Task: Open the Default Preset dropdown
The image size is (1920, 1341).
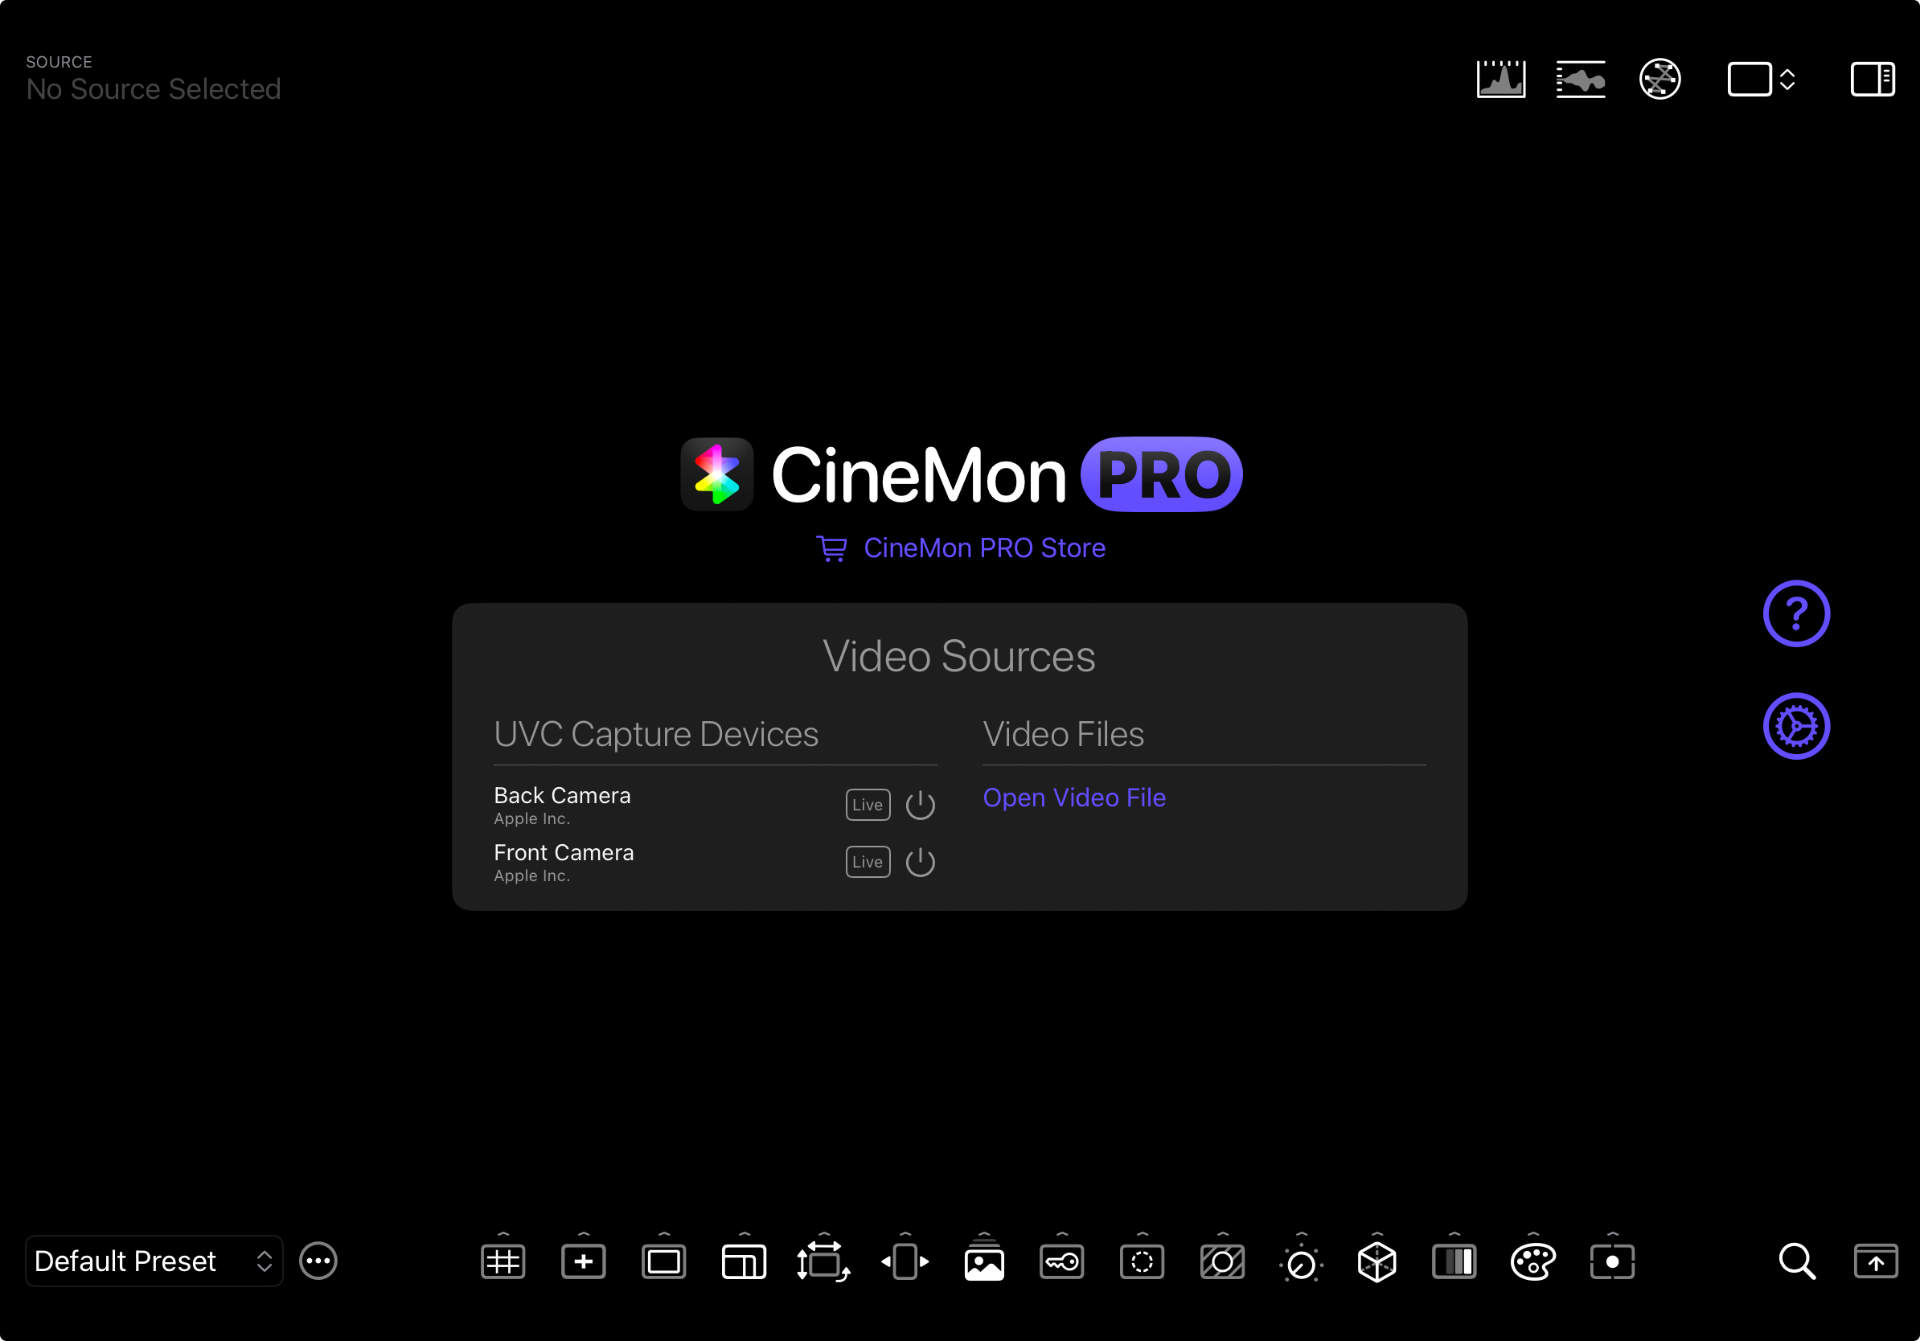Action: [153, 1262]
